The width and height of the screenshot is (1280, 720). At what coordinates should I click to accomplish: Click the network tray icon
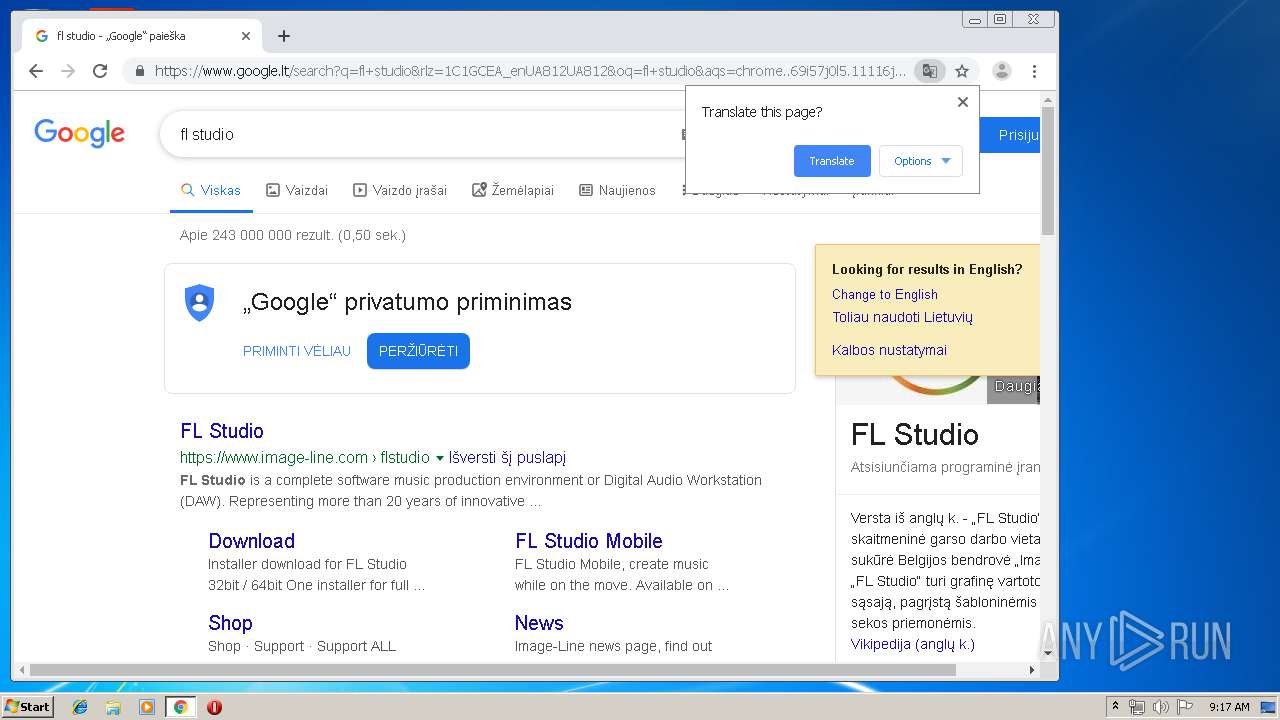pos(1137,707)
